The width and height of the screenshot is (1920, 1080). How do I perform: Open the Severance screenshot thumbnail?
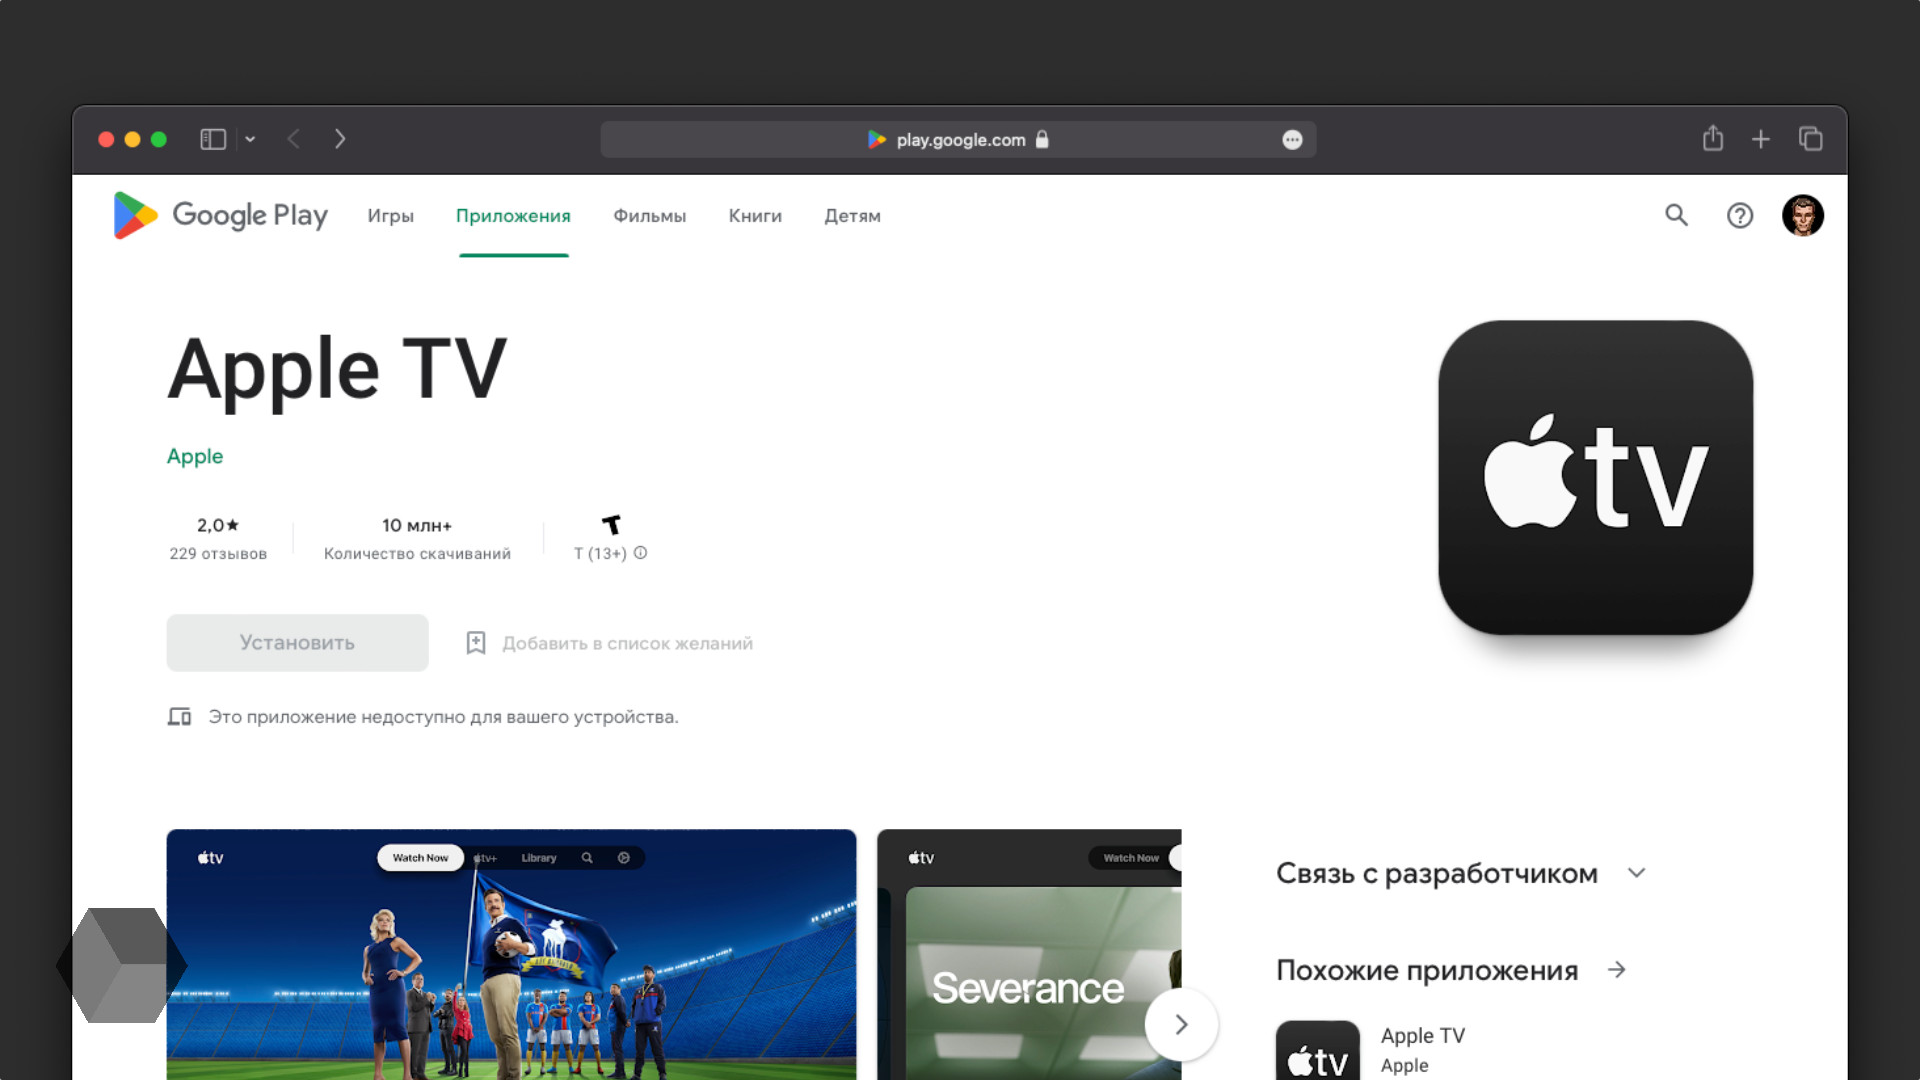[1029, 954]
